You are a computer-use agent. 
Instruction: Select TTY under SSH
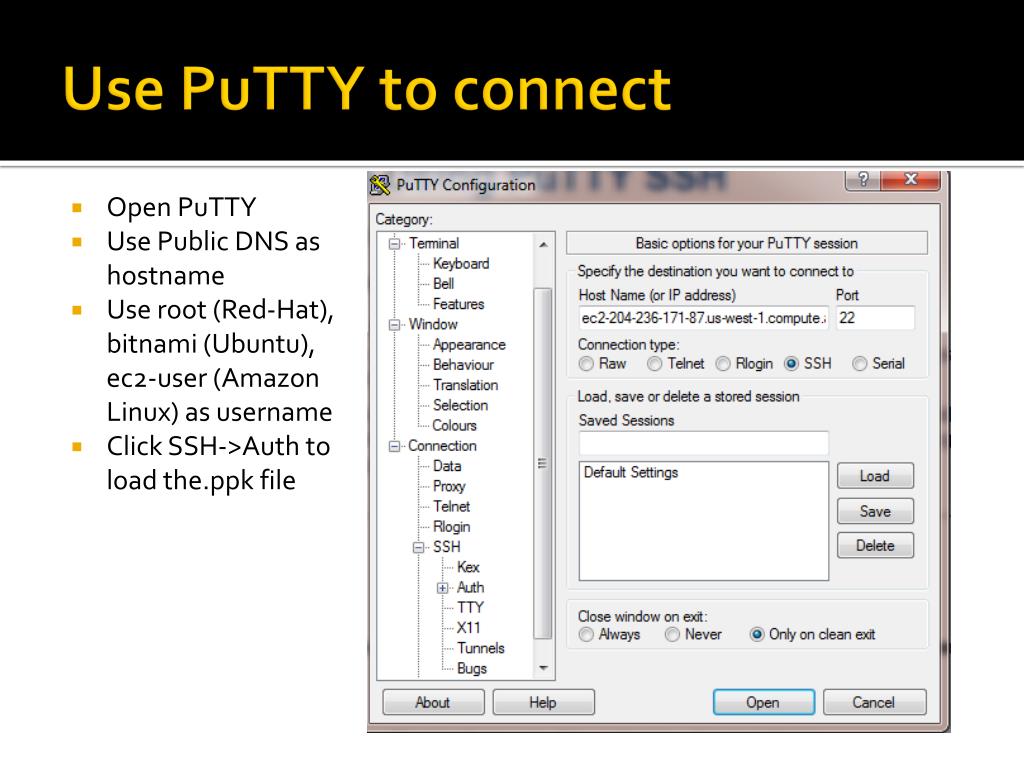click(x=470, y=608)
